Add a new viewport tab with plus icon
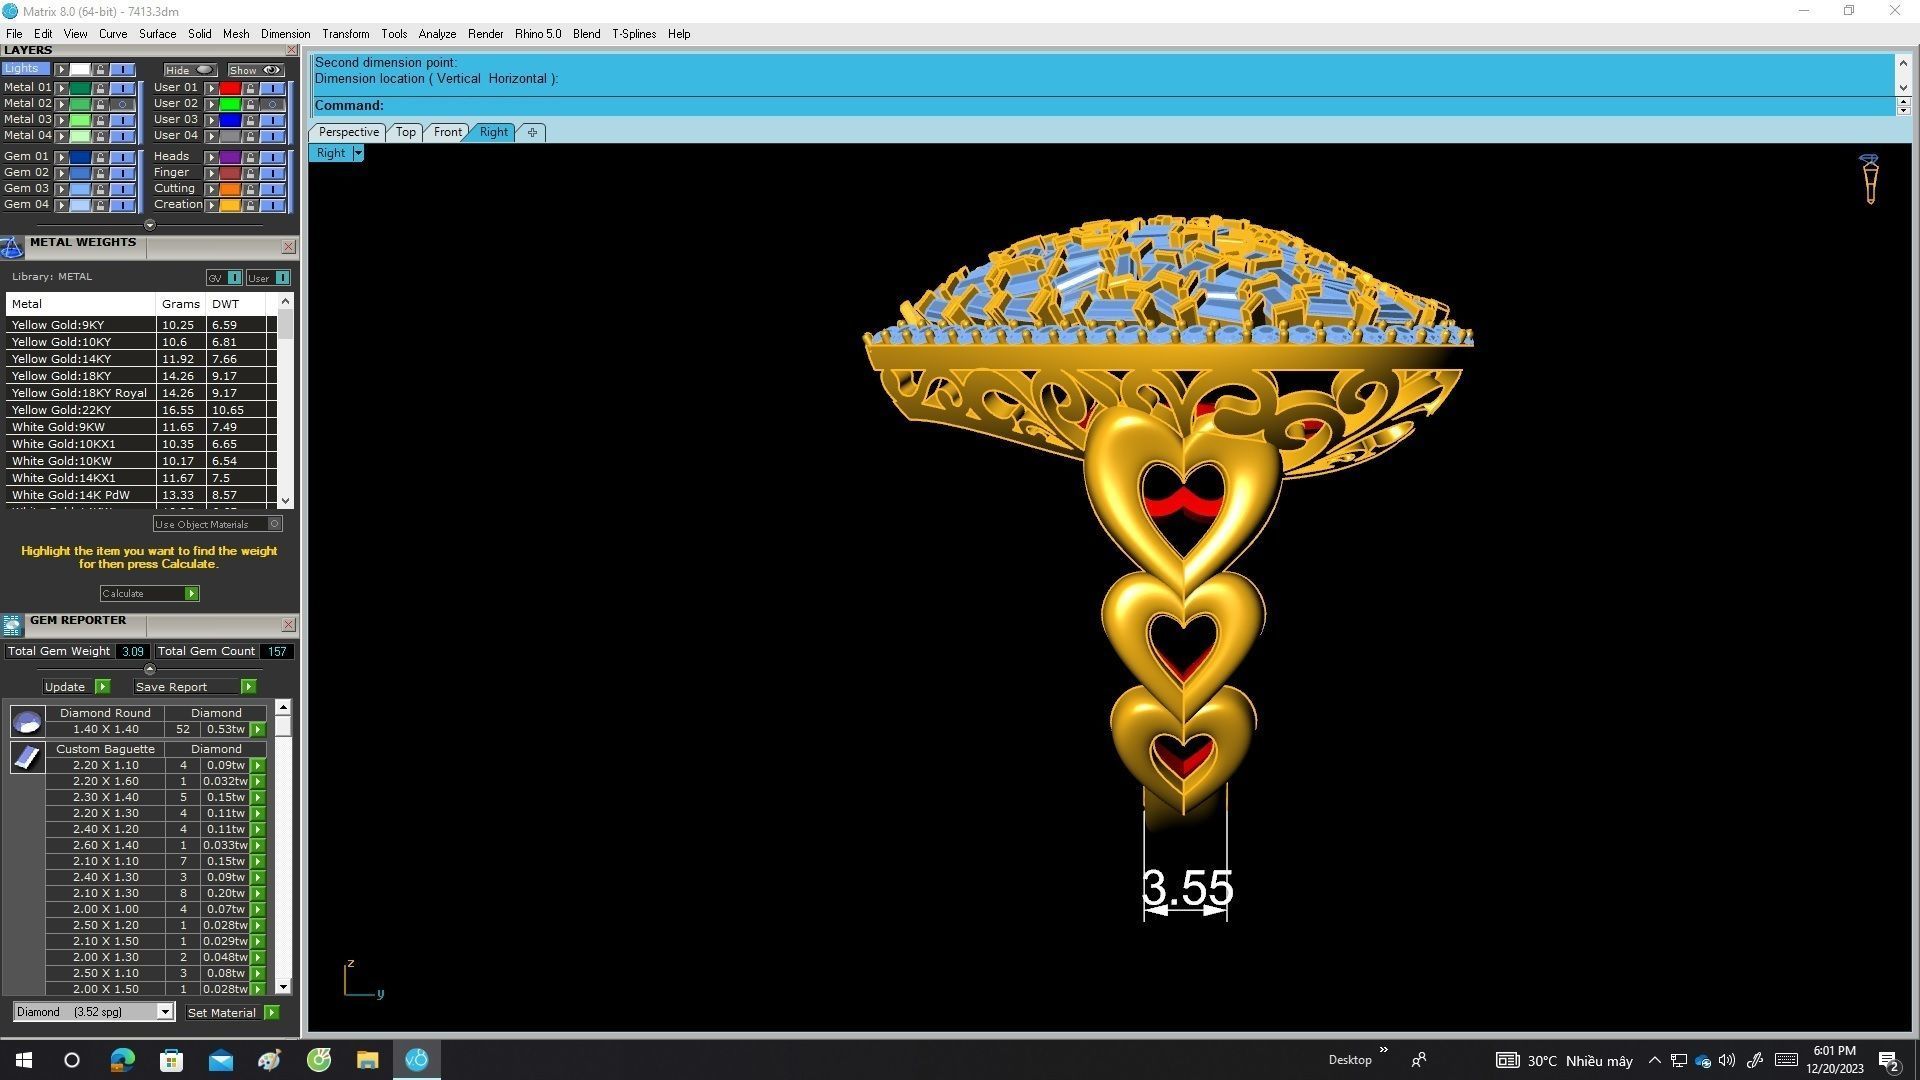The image size is (1920, 1080). 532,132
